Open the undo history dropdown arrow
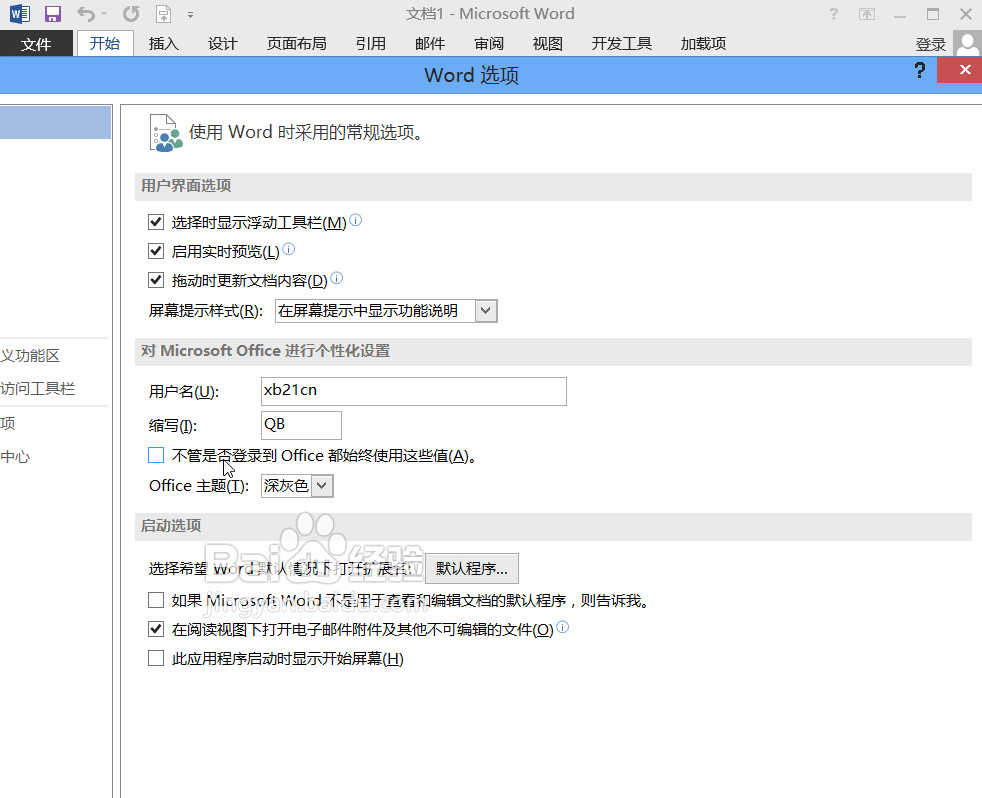 (104, 14)
